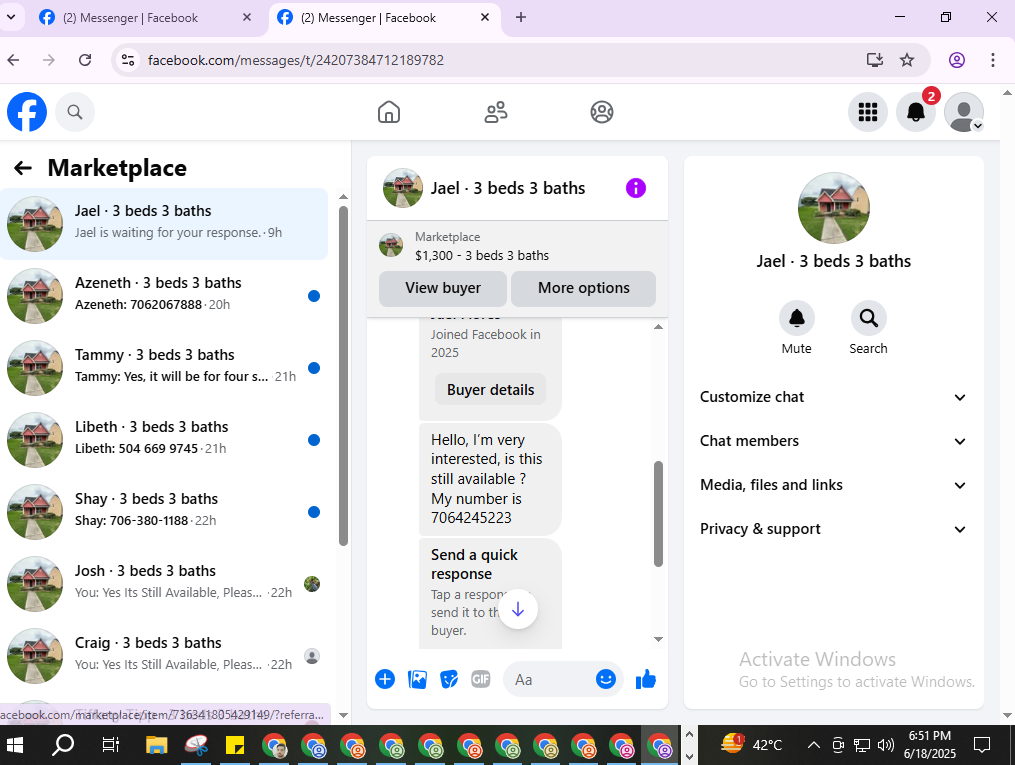
Task: Expand Privacy & support section
Action: (833, 529)
